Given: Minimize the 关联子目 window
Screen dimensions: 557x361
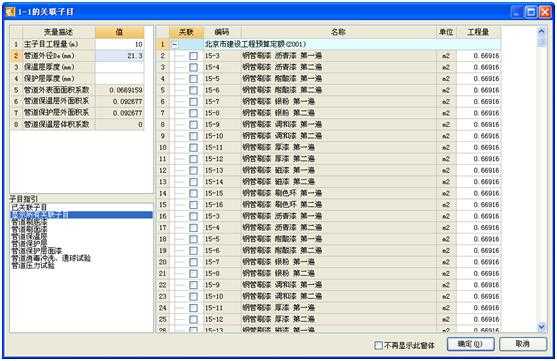Looking at the screenshot, I should pos(518,12).
